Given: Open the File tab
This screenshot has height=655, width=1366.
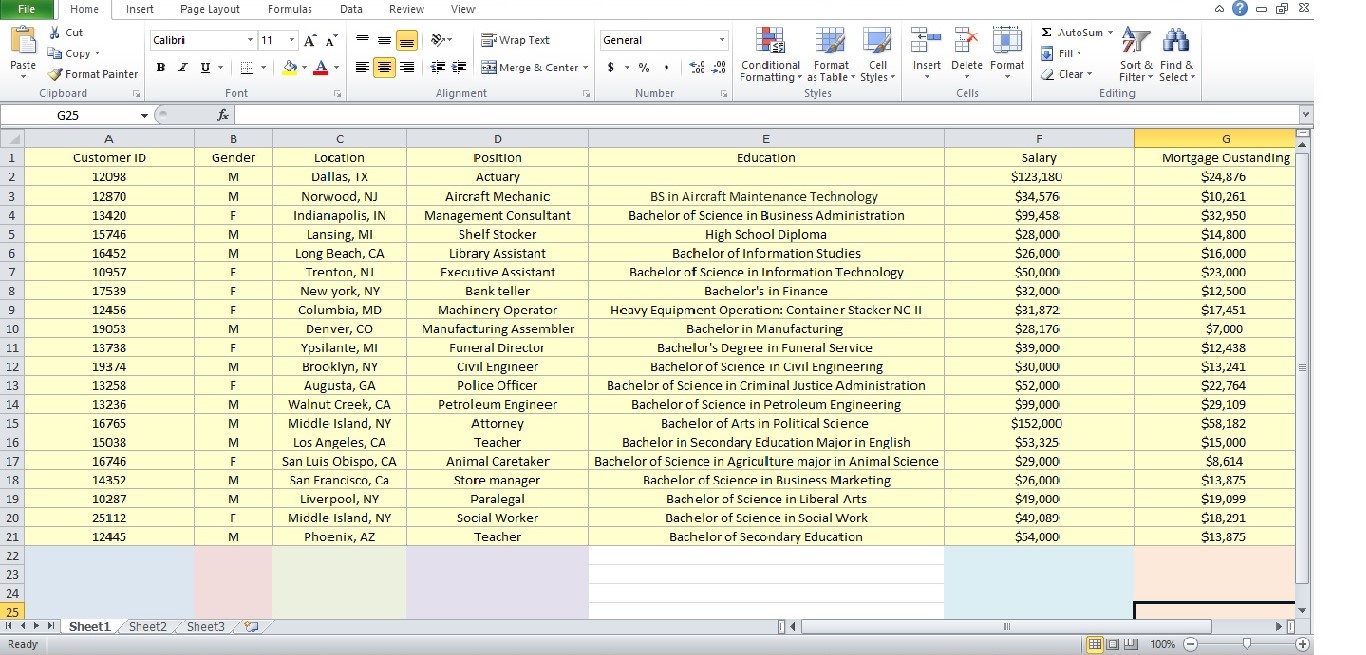Looking at the screenshot, I should (27, 9).
